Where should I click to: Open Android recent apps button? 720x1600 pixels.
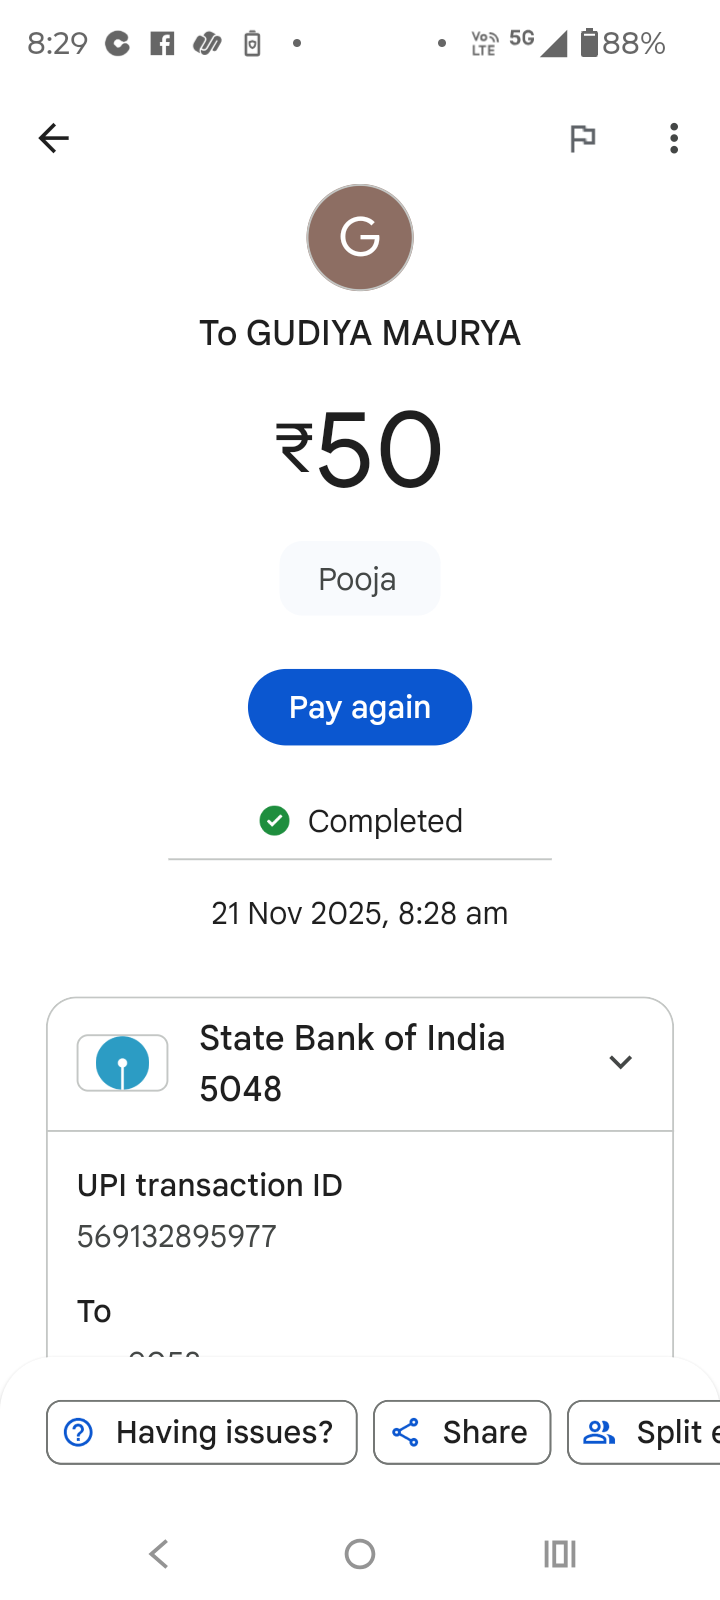[x=560, y=1554]
